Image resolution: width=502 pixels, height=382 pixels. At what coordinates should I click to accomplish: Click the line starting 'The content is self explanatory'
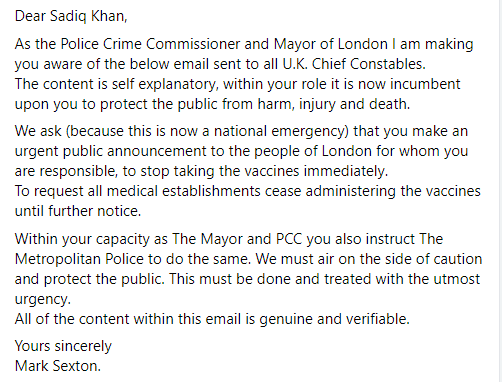[x=237, y=84]
